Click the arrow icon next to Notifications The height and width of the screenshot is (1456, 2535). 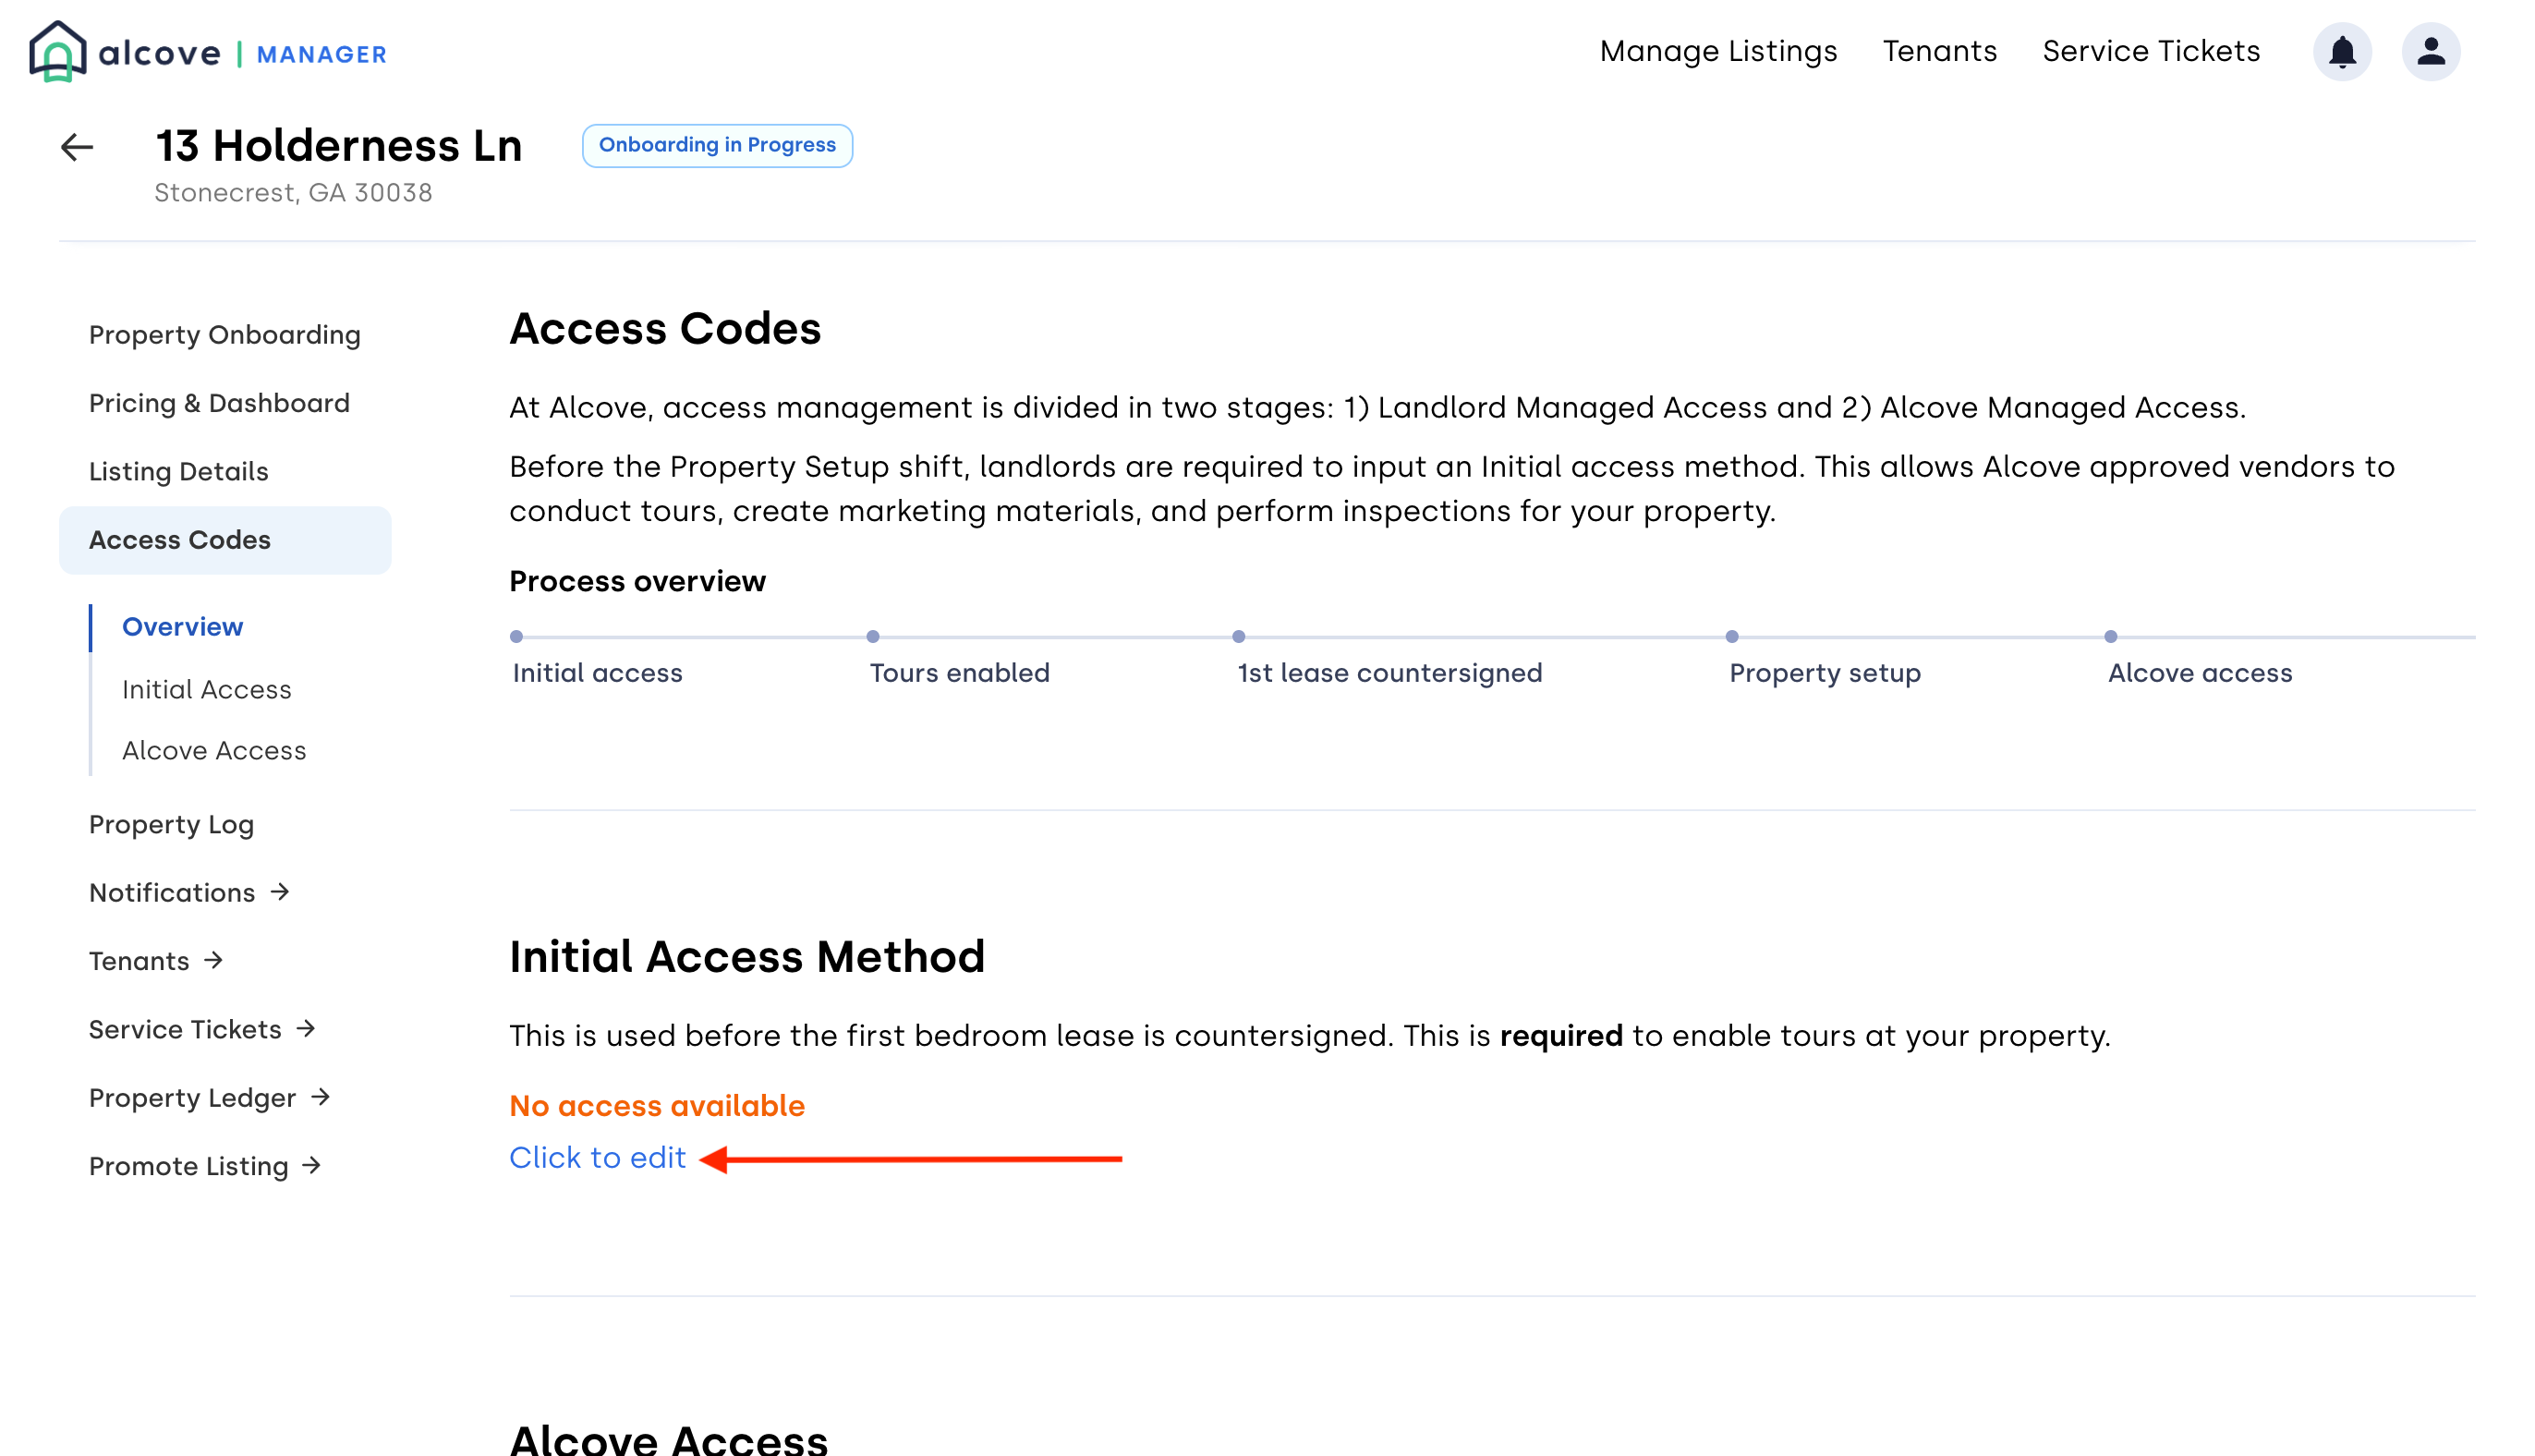coord(281,891)
